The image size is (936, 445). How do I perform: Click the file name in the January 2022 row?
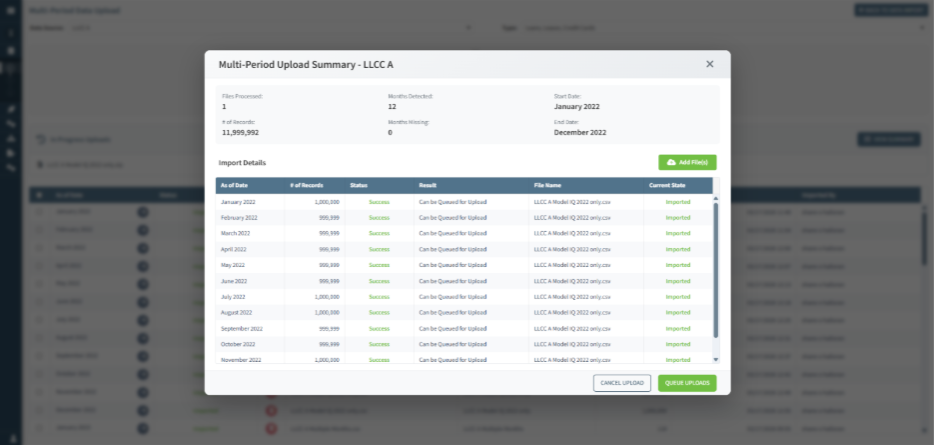[x=572, y=202]
